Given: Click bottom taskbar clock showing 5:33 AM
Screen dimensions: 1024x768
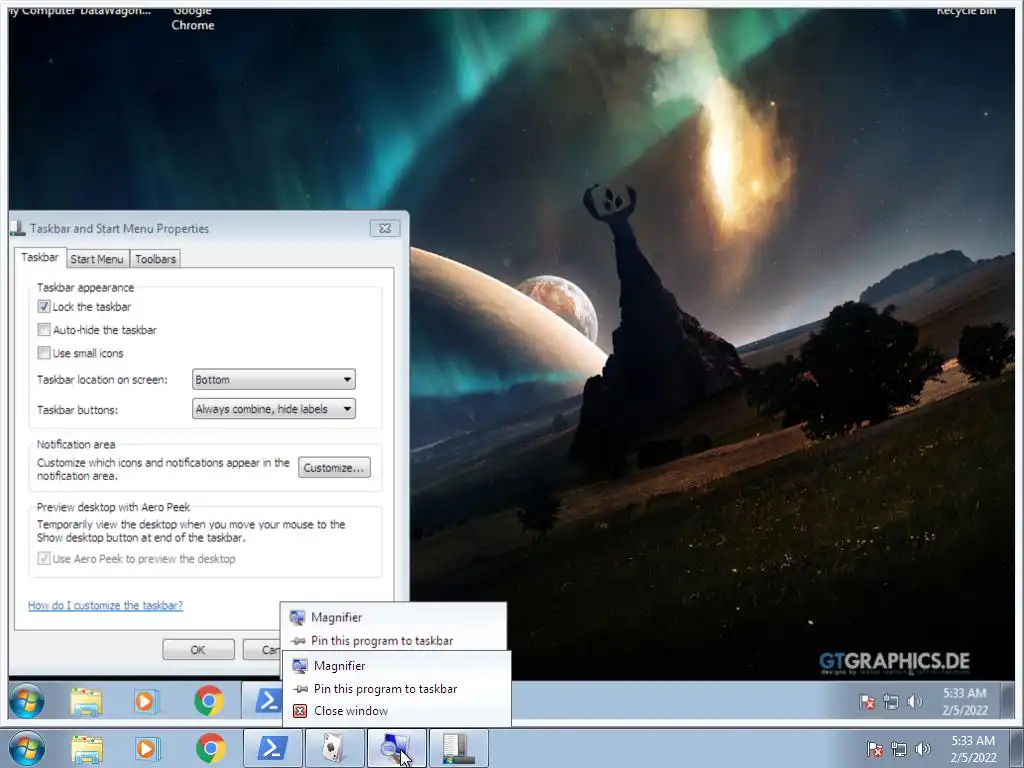Looking at the screenshot, I should pos(973,749).
